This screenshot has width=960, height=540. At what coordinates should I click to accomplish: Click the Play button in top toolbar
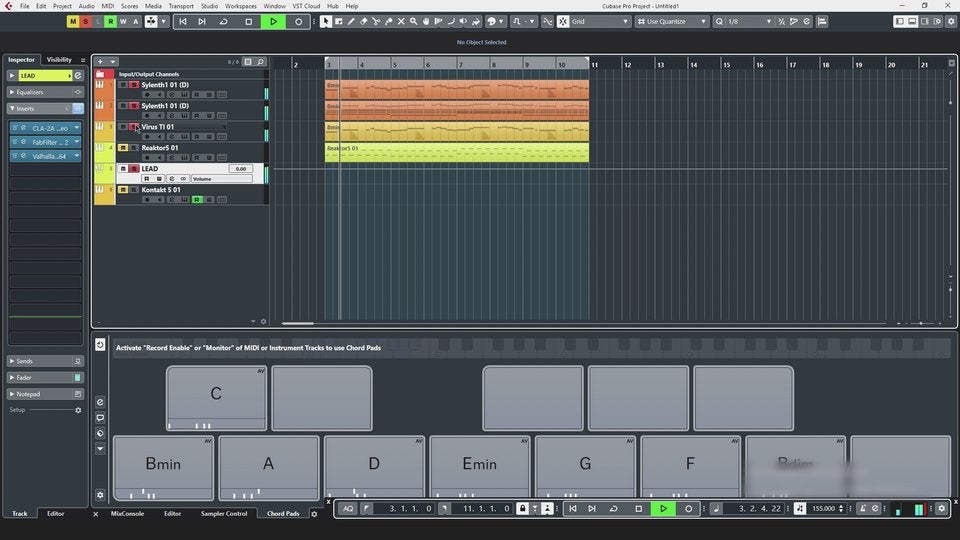pos(273,21)
